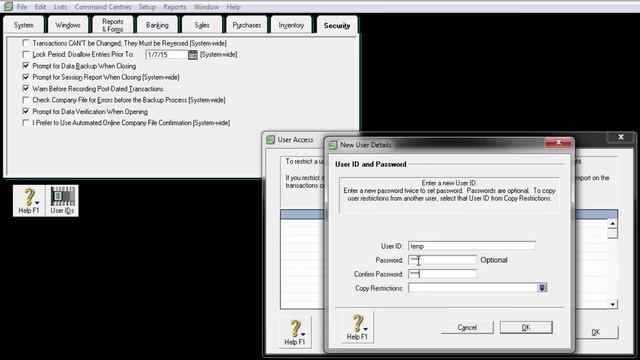Screen dimensions: 640x360
Task: Expand the Copy Restrictions dropdown arrow
Action: (x=542, y=288)
